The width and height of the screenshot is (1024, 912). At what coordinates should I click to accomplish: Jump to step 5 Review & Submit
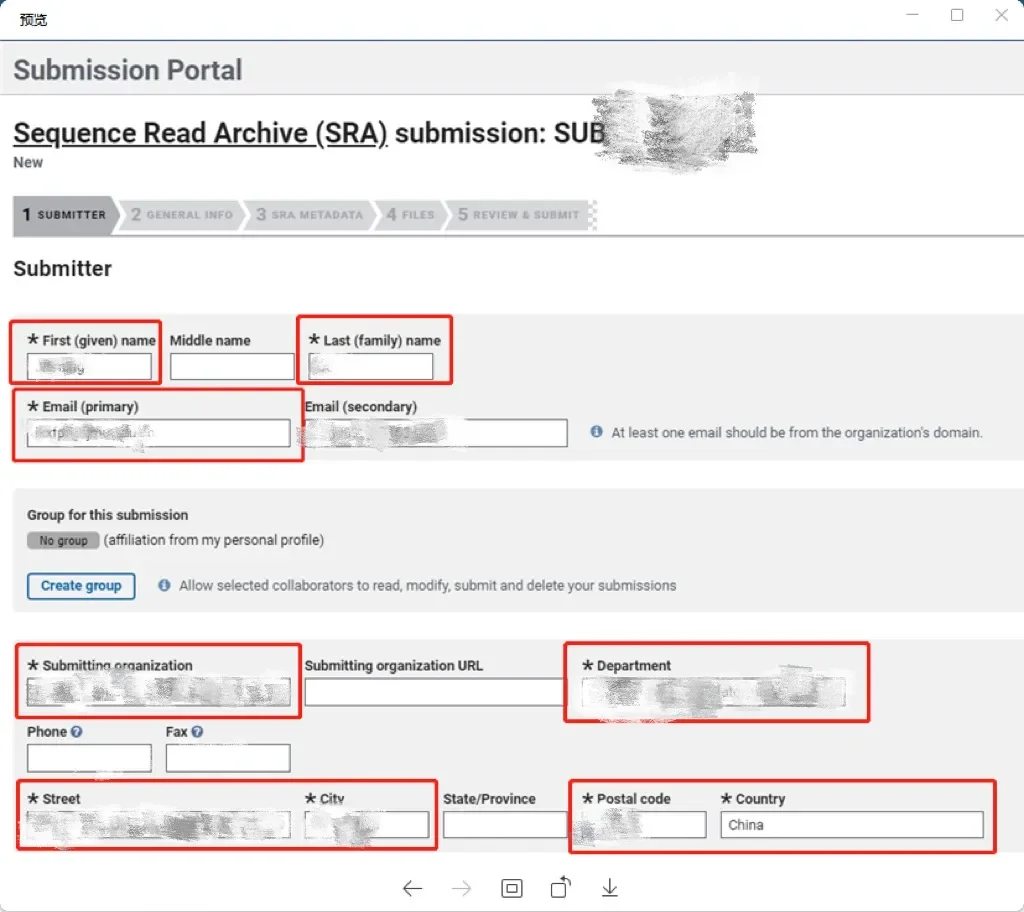click(x=518, y=215)
